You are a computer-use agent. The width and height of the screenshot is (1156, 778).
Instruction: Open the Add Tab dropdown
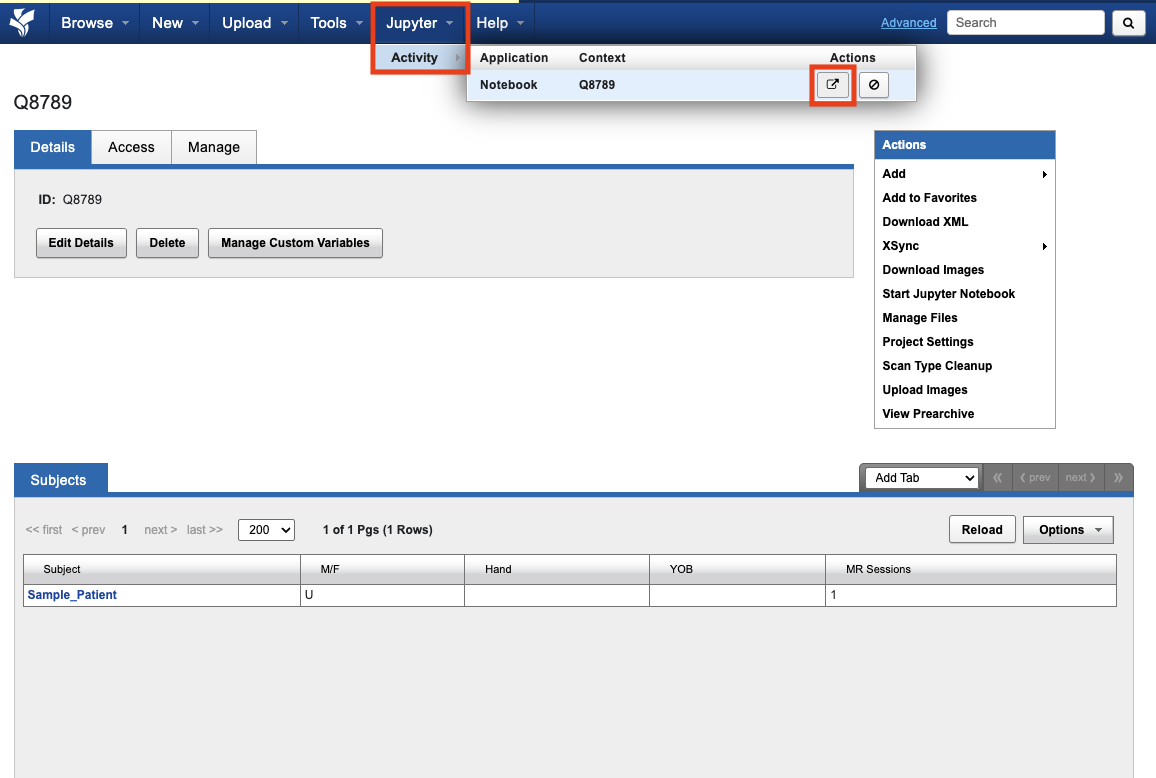[920, 478]
